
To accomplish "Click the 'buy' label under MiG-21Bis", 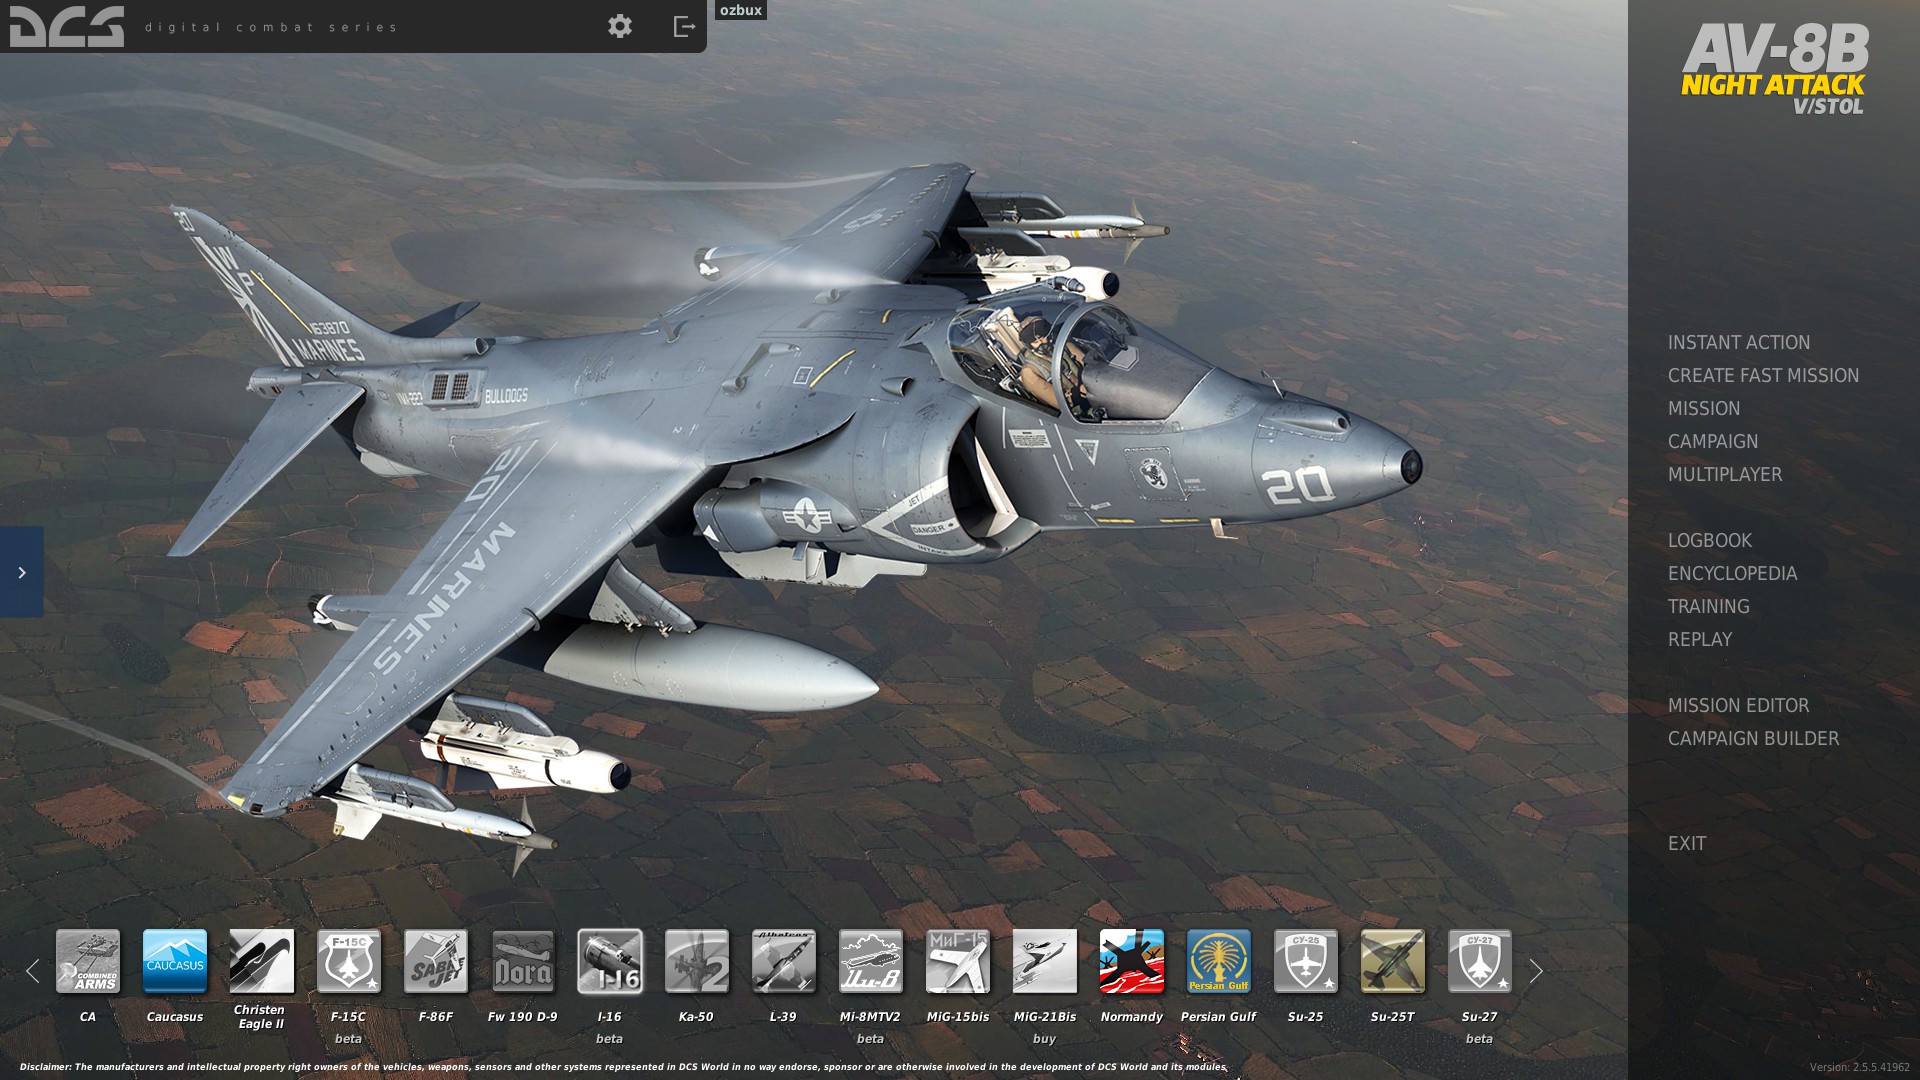I will point(1044,1039).
